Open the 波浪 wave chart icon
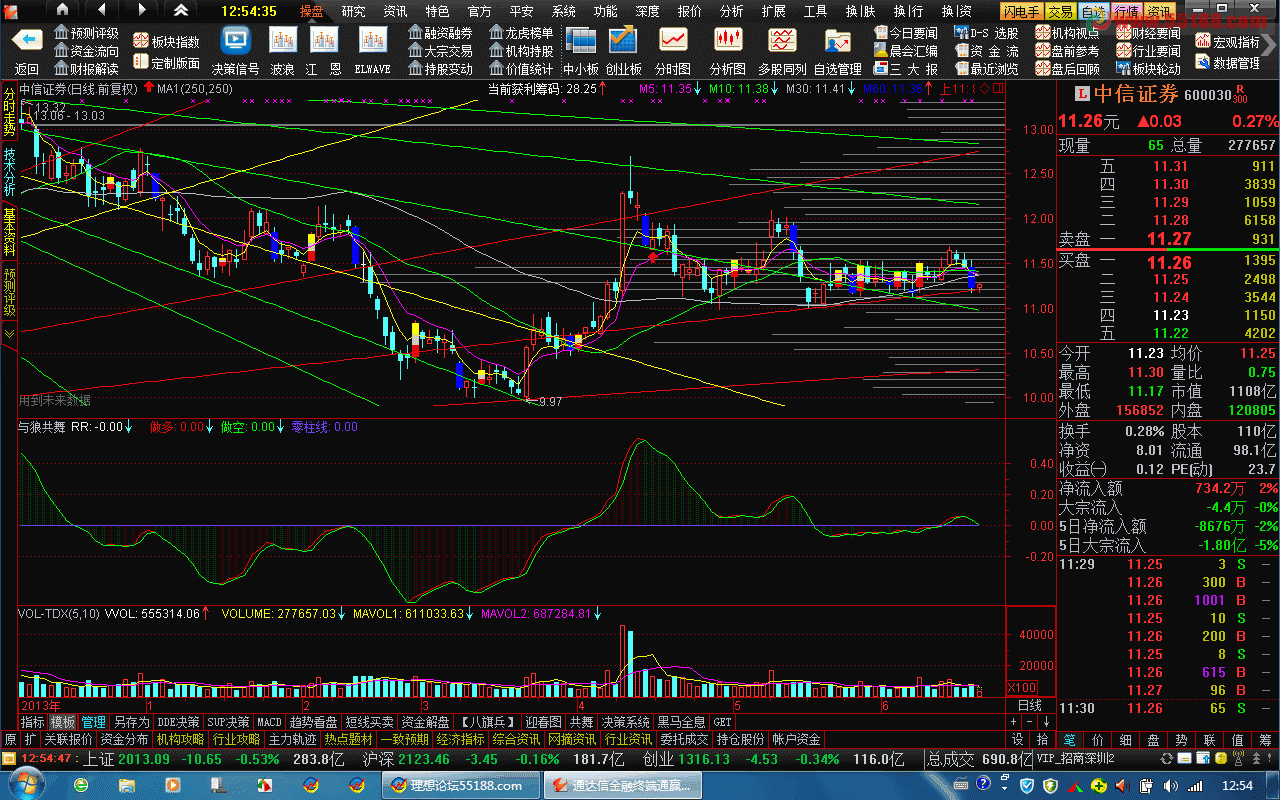 (282, 40)
